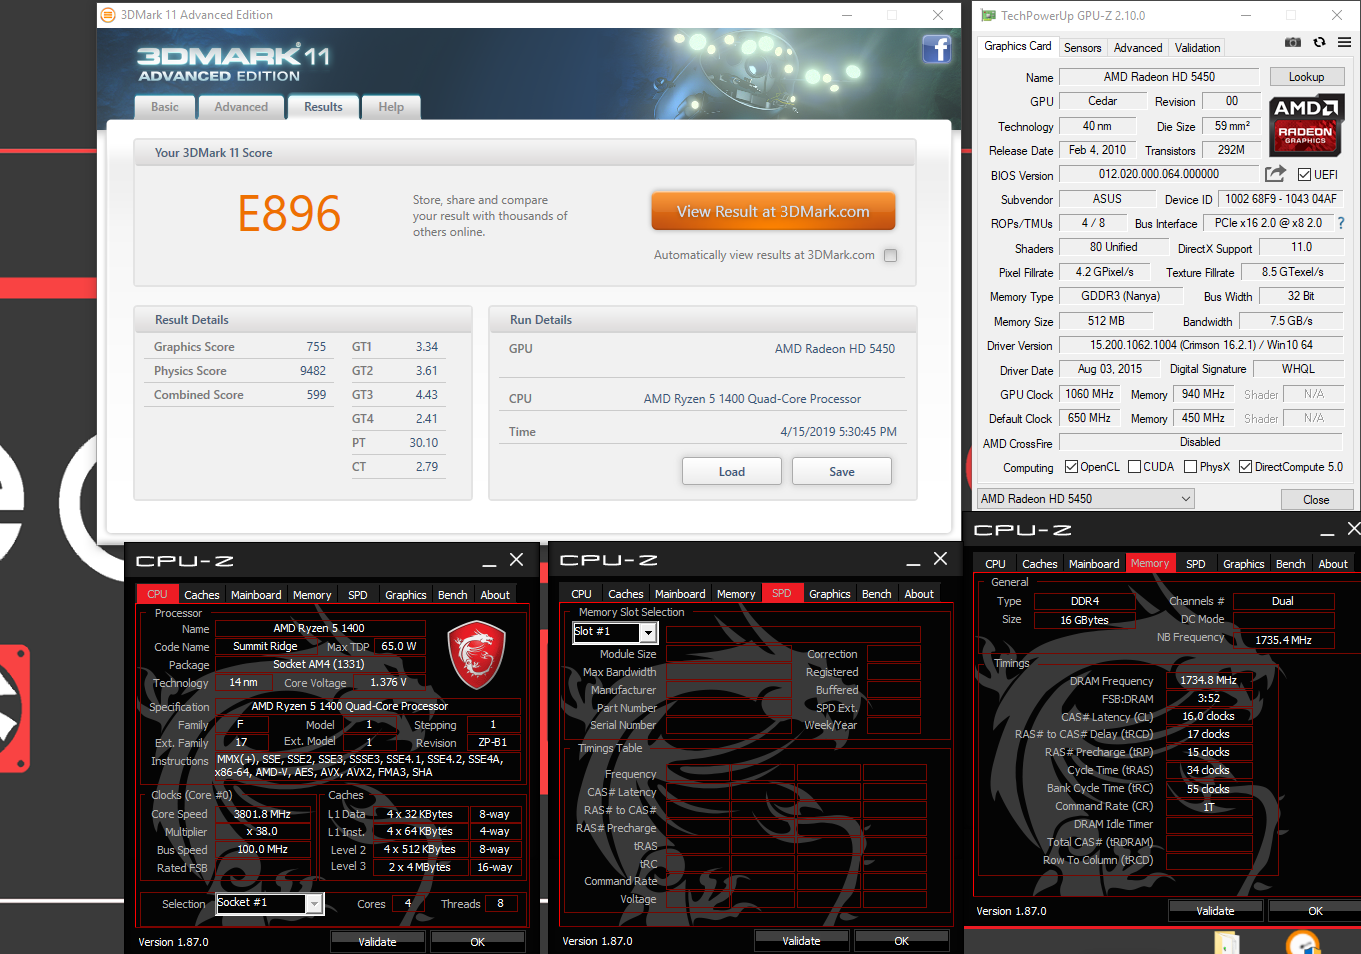
Task: Click the BIOS export share icon
Action: coord(1275,174)
